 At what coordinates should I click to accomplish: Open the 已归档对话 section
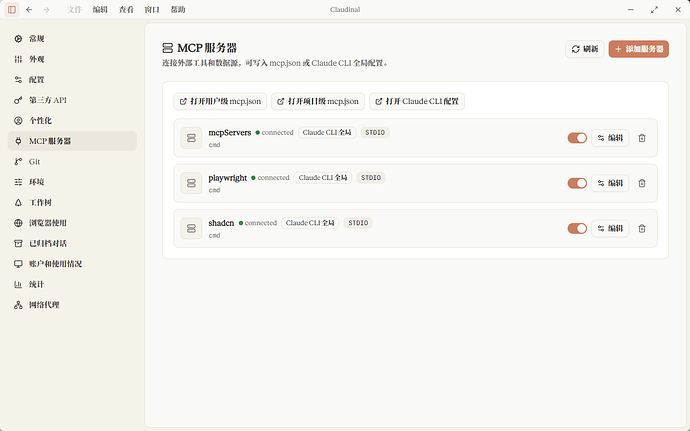click(x=72, y=243)
